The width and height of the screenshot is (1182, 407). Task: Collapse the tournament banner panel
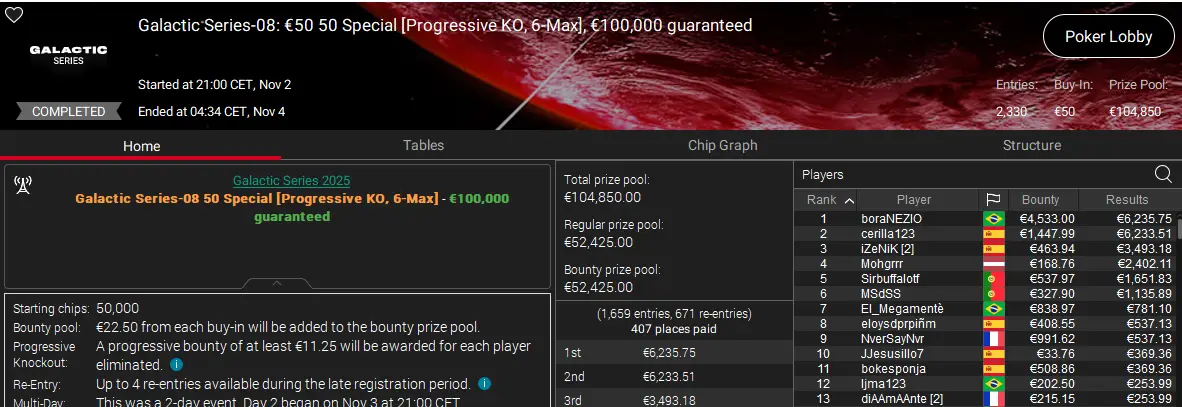pyautogui.click(x=277, y=284)
